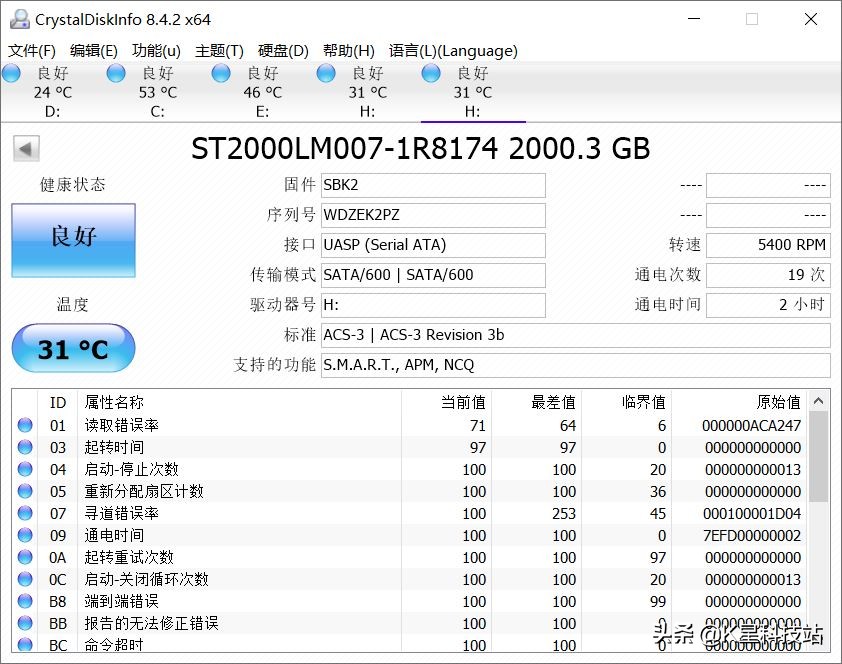Select the health status dot above drive E:

pos(220,72)
